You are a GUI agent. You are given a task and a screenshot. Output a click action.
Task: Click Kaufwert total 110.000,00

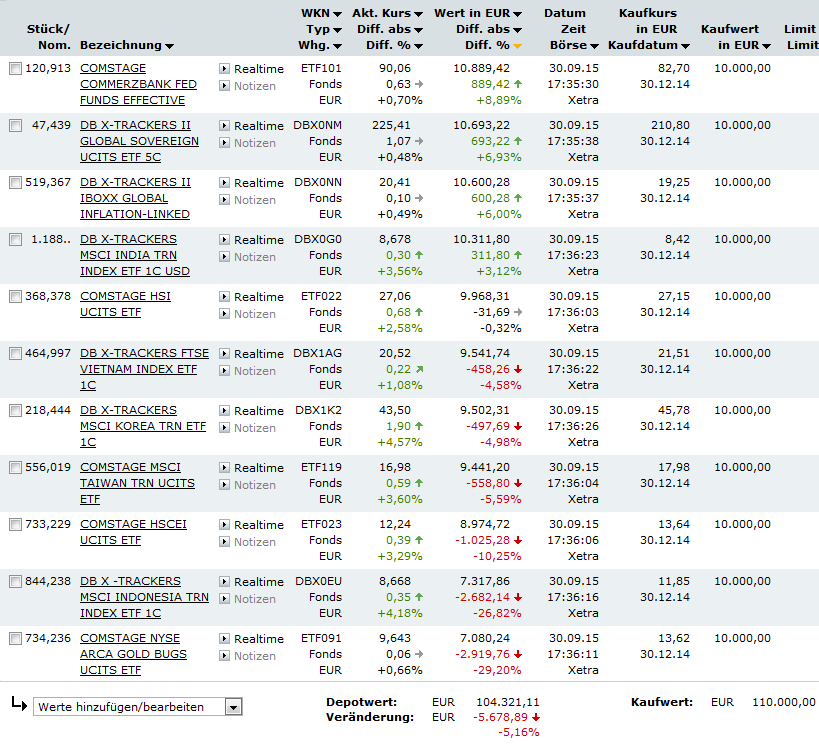point(783,702)
